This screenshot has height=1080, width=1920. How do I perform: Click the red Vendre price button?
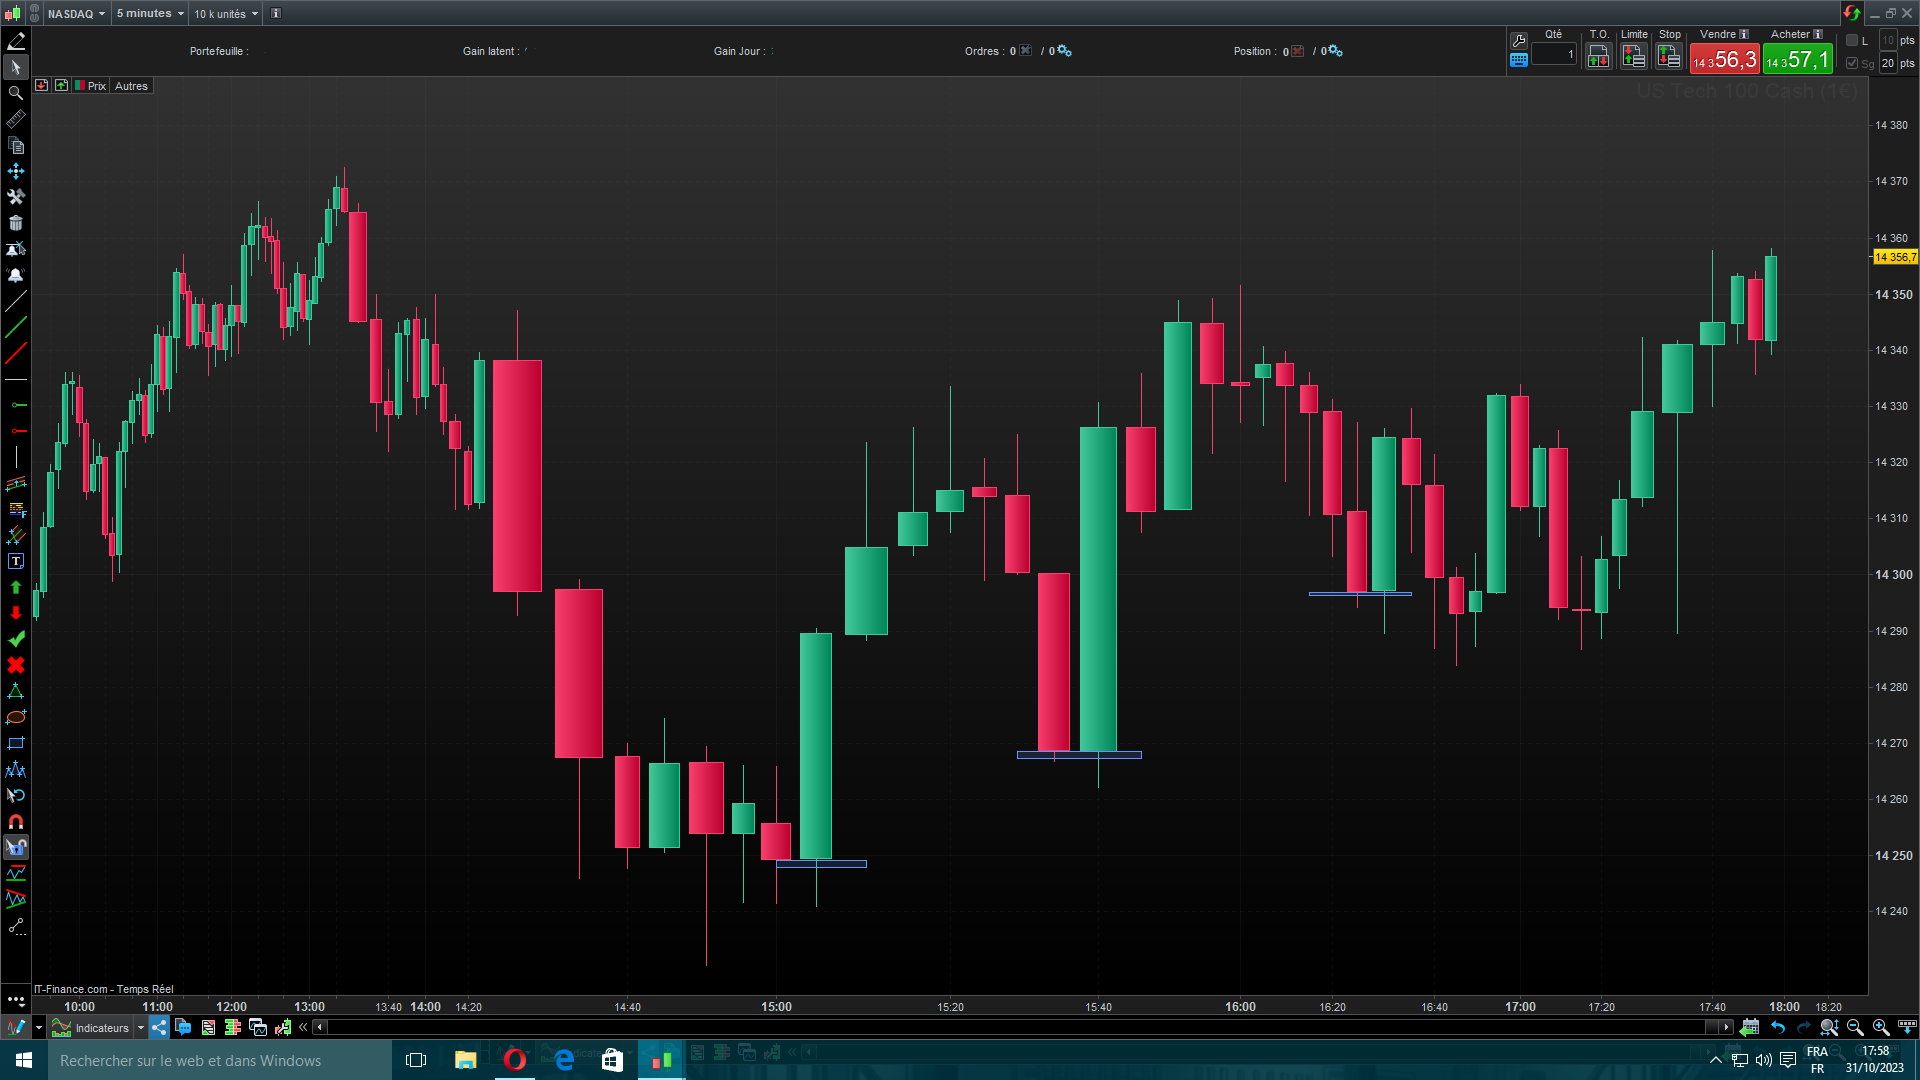[1724, 60]
